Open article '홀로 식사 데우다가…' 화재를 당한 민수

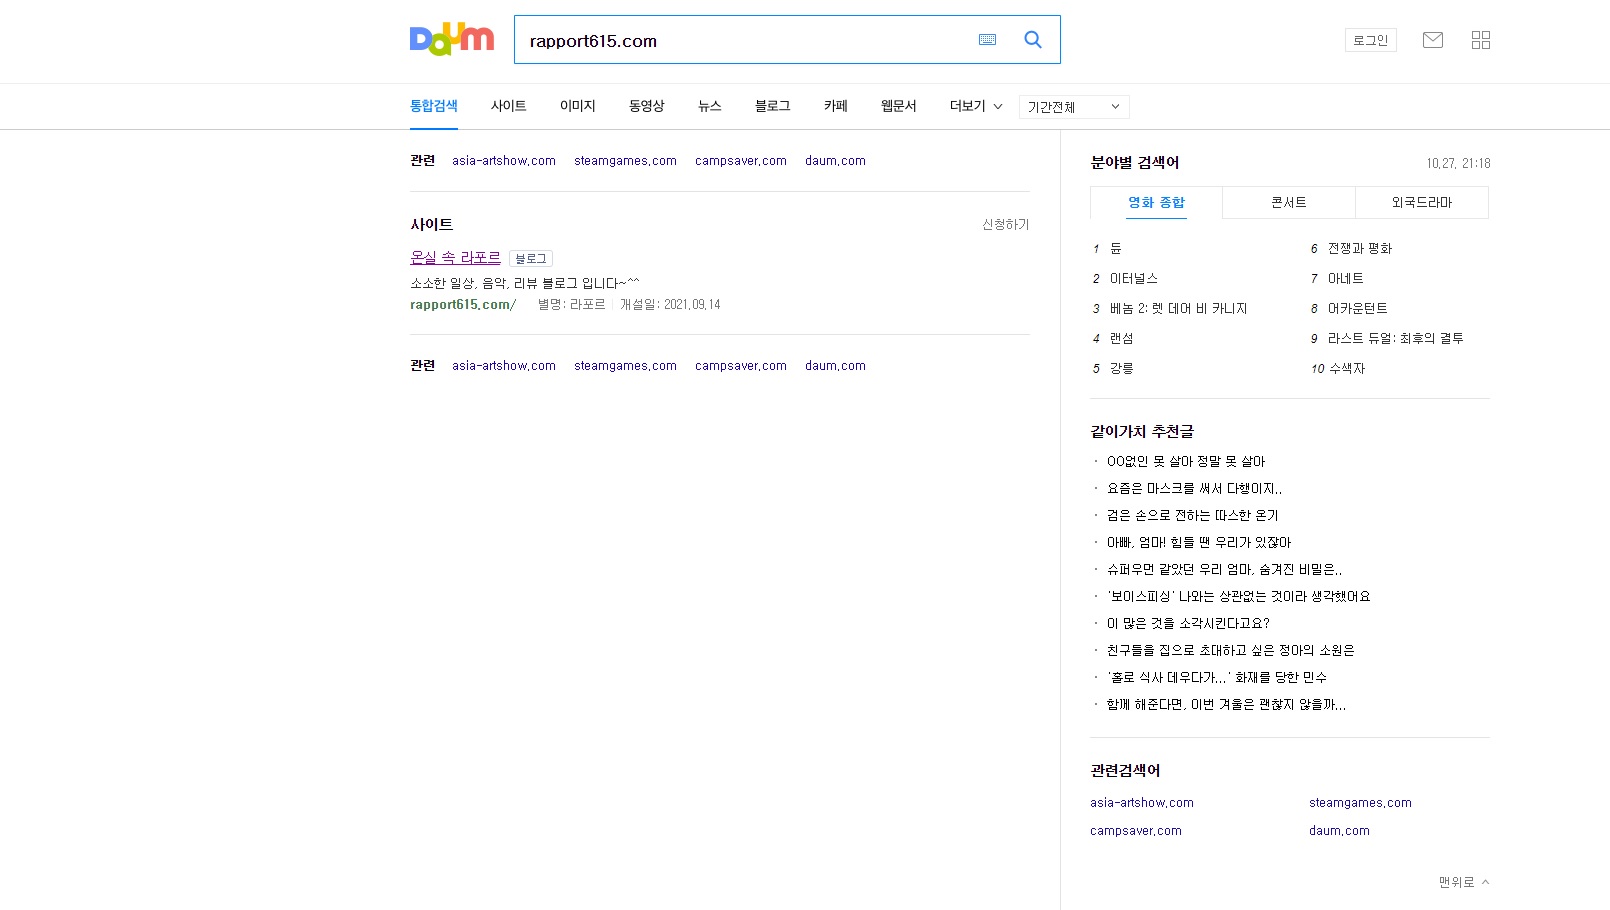click(x=1217, y=678)
